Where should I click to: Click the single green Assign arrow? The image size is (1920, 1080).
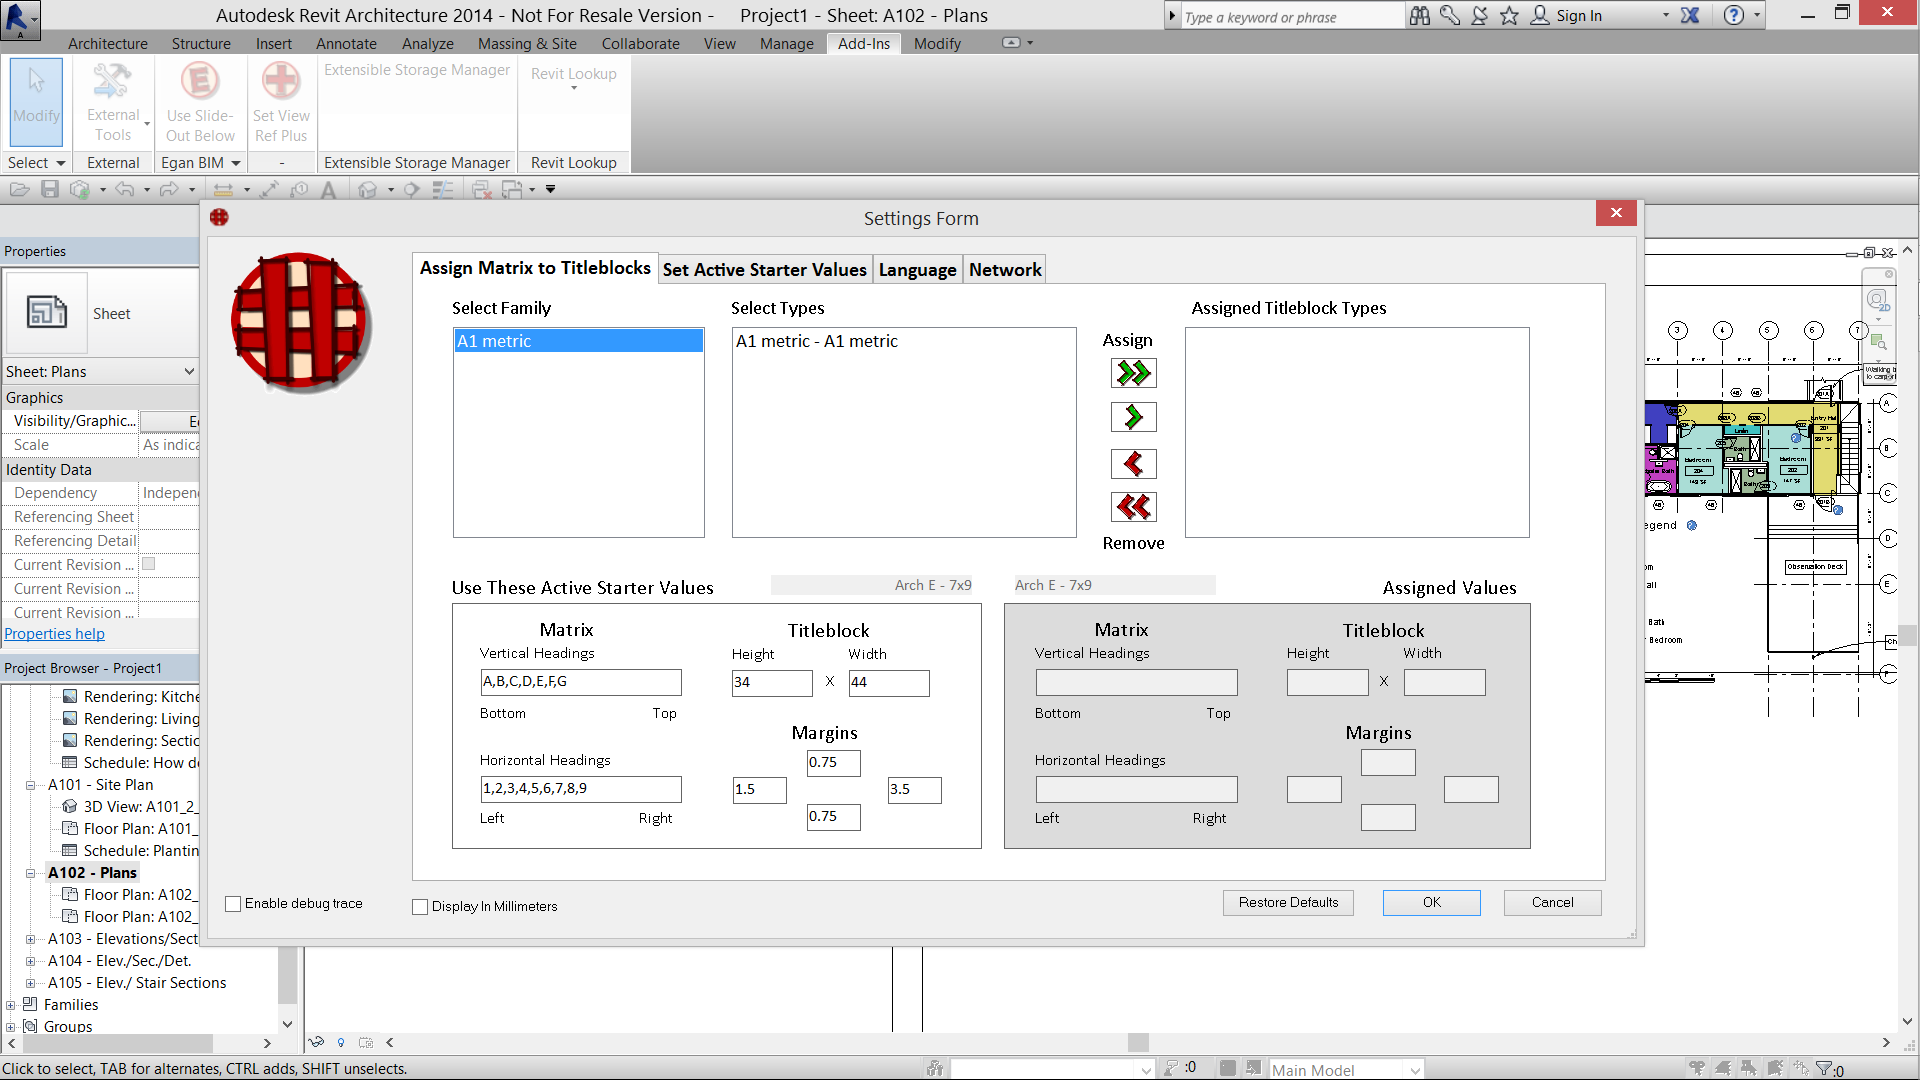(1133, 417)
